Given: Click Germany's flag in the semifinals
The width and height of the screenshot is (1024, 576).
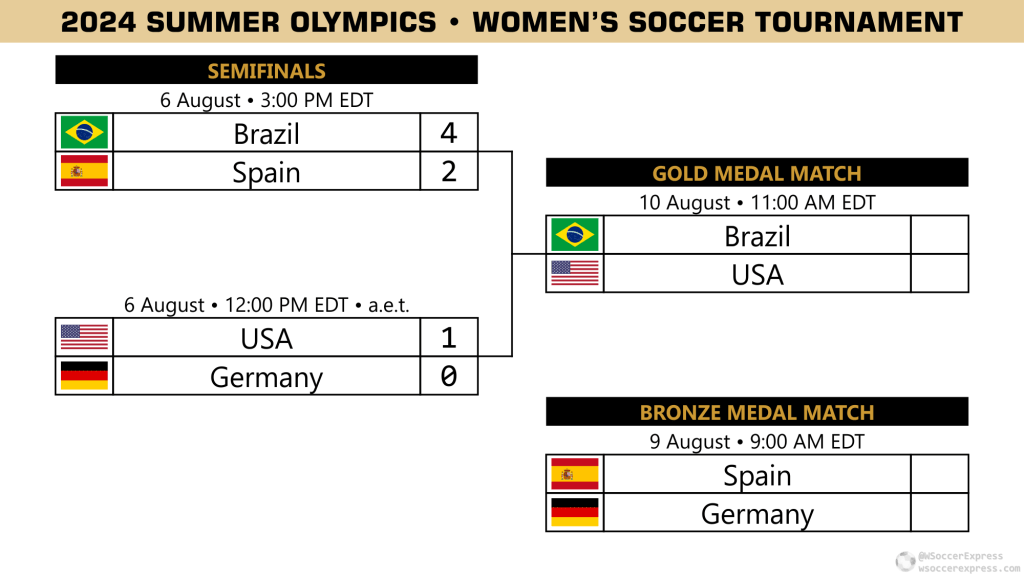Looking at the screenshot, I should [x=84, y=376].
